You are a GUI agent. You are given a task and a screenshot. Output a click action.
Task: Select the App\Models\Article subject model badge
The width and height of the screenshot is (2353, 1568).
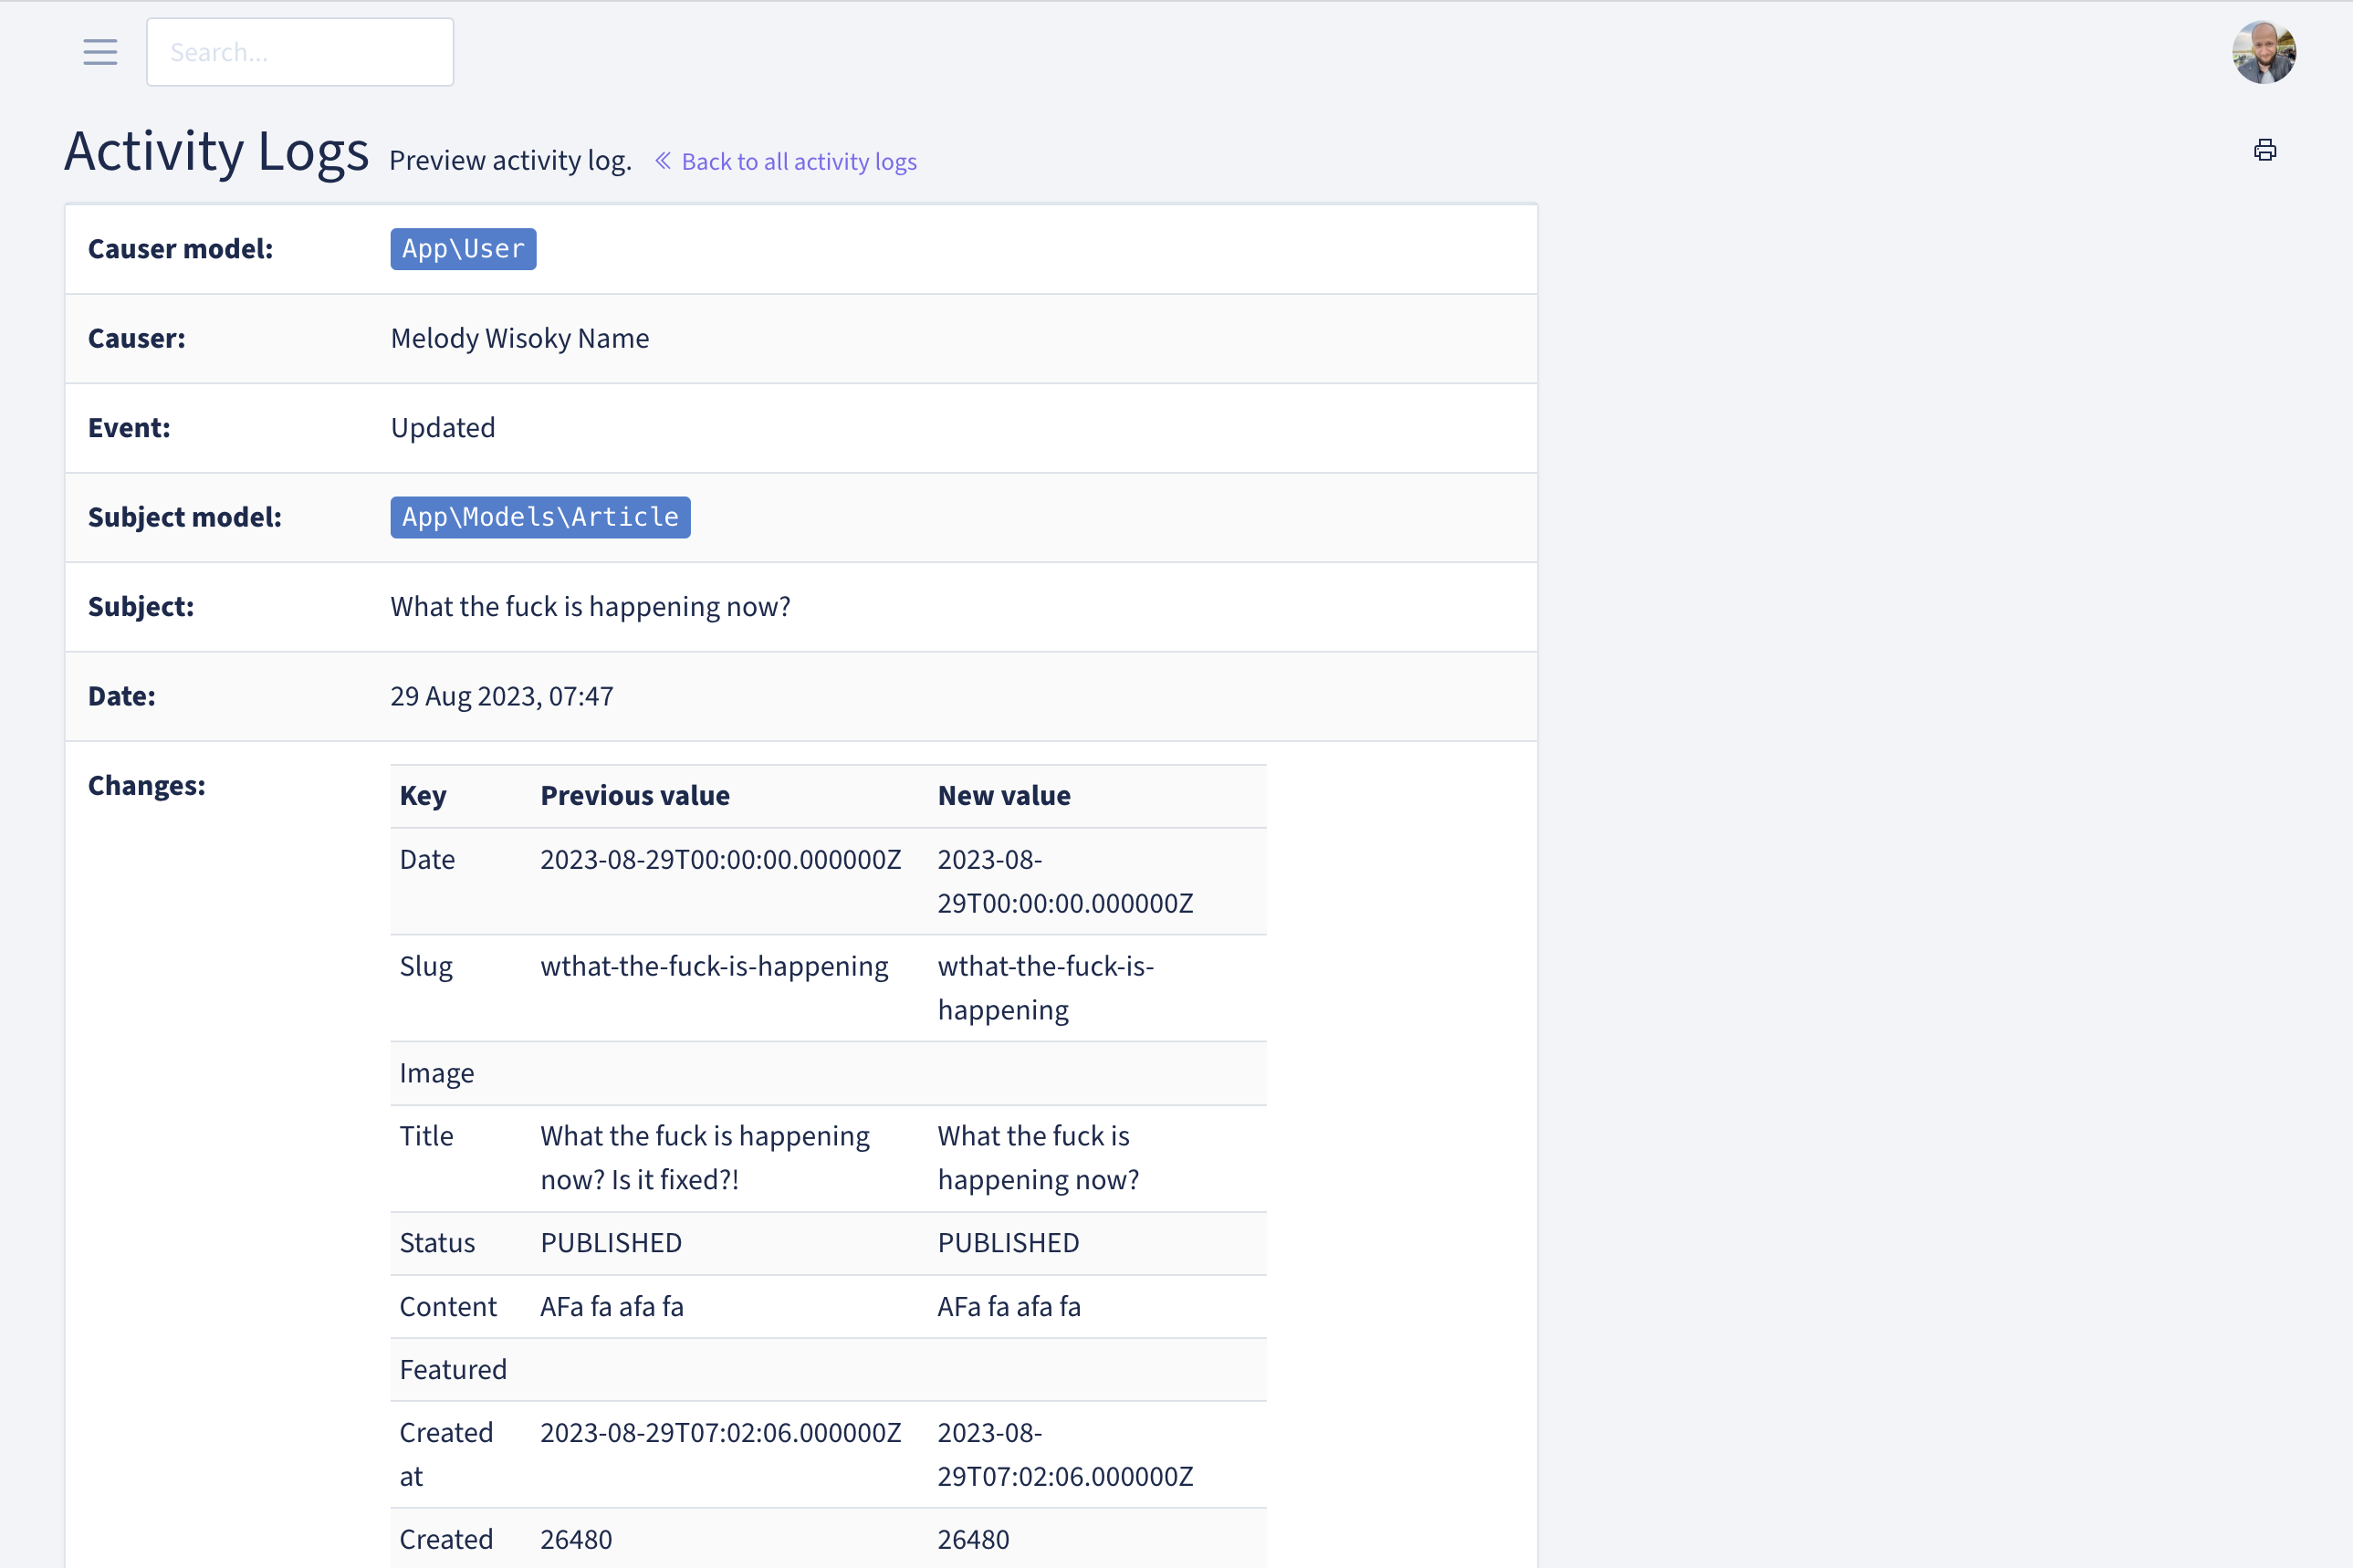pos(540,517)
